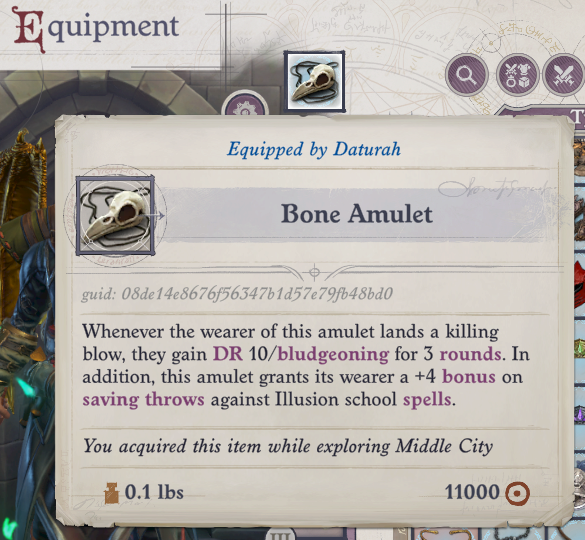585x540 pixels.
Task: Open the bludgeoning glossary link
Action: (333, 354)
